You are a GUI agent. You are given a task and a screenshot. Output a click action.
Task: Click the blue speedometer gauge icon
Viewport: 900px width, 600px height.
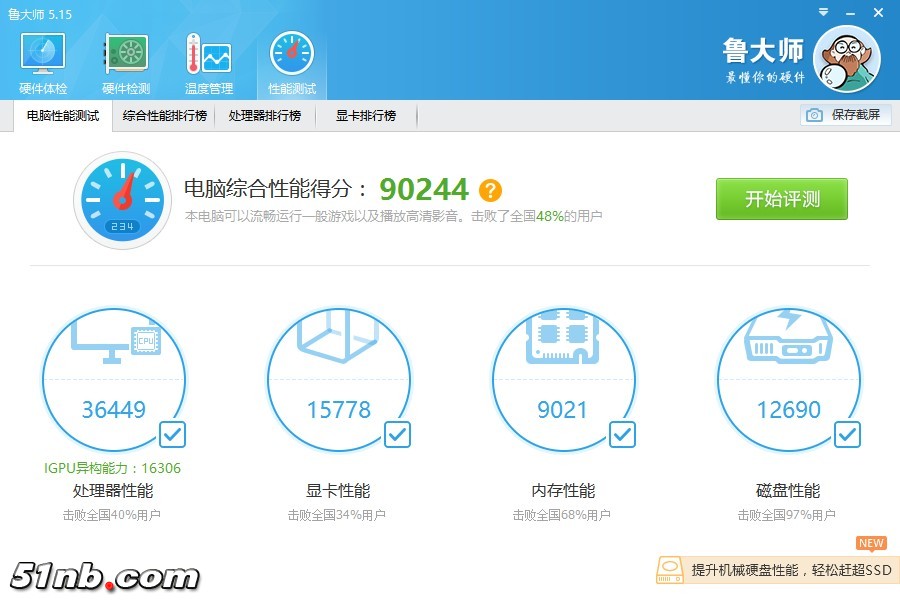[x=122, y=200]
